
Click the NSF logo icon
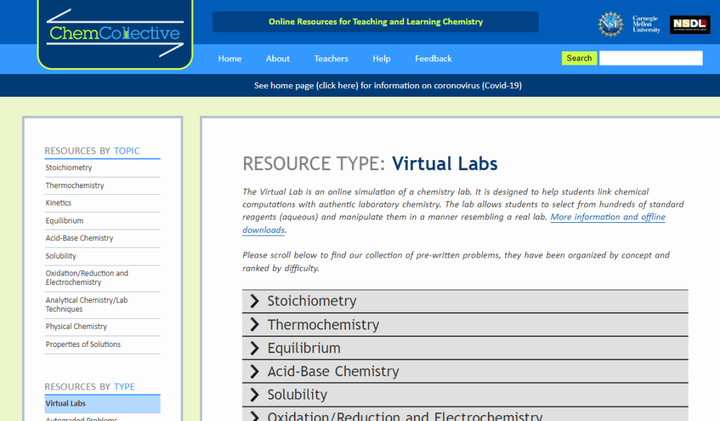pos(610,24)
